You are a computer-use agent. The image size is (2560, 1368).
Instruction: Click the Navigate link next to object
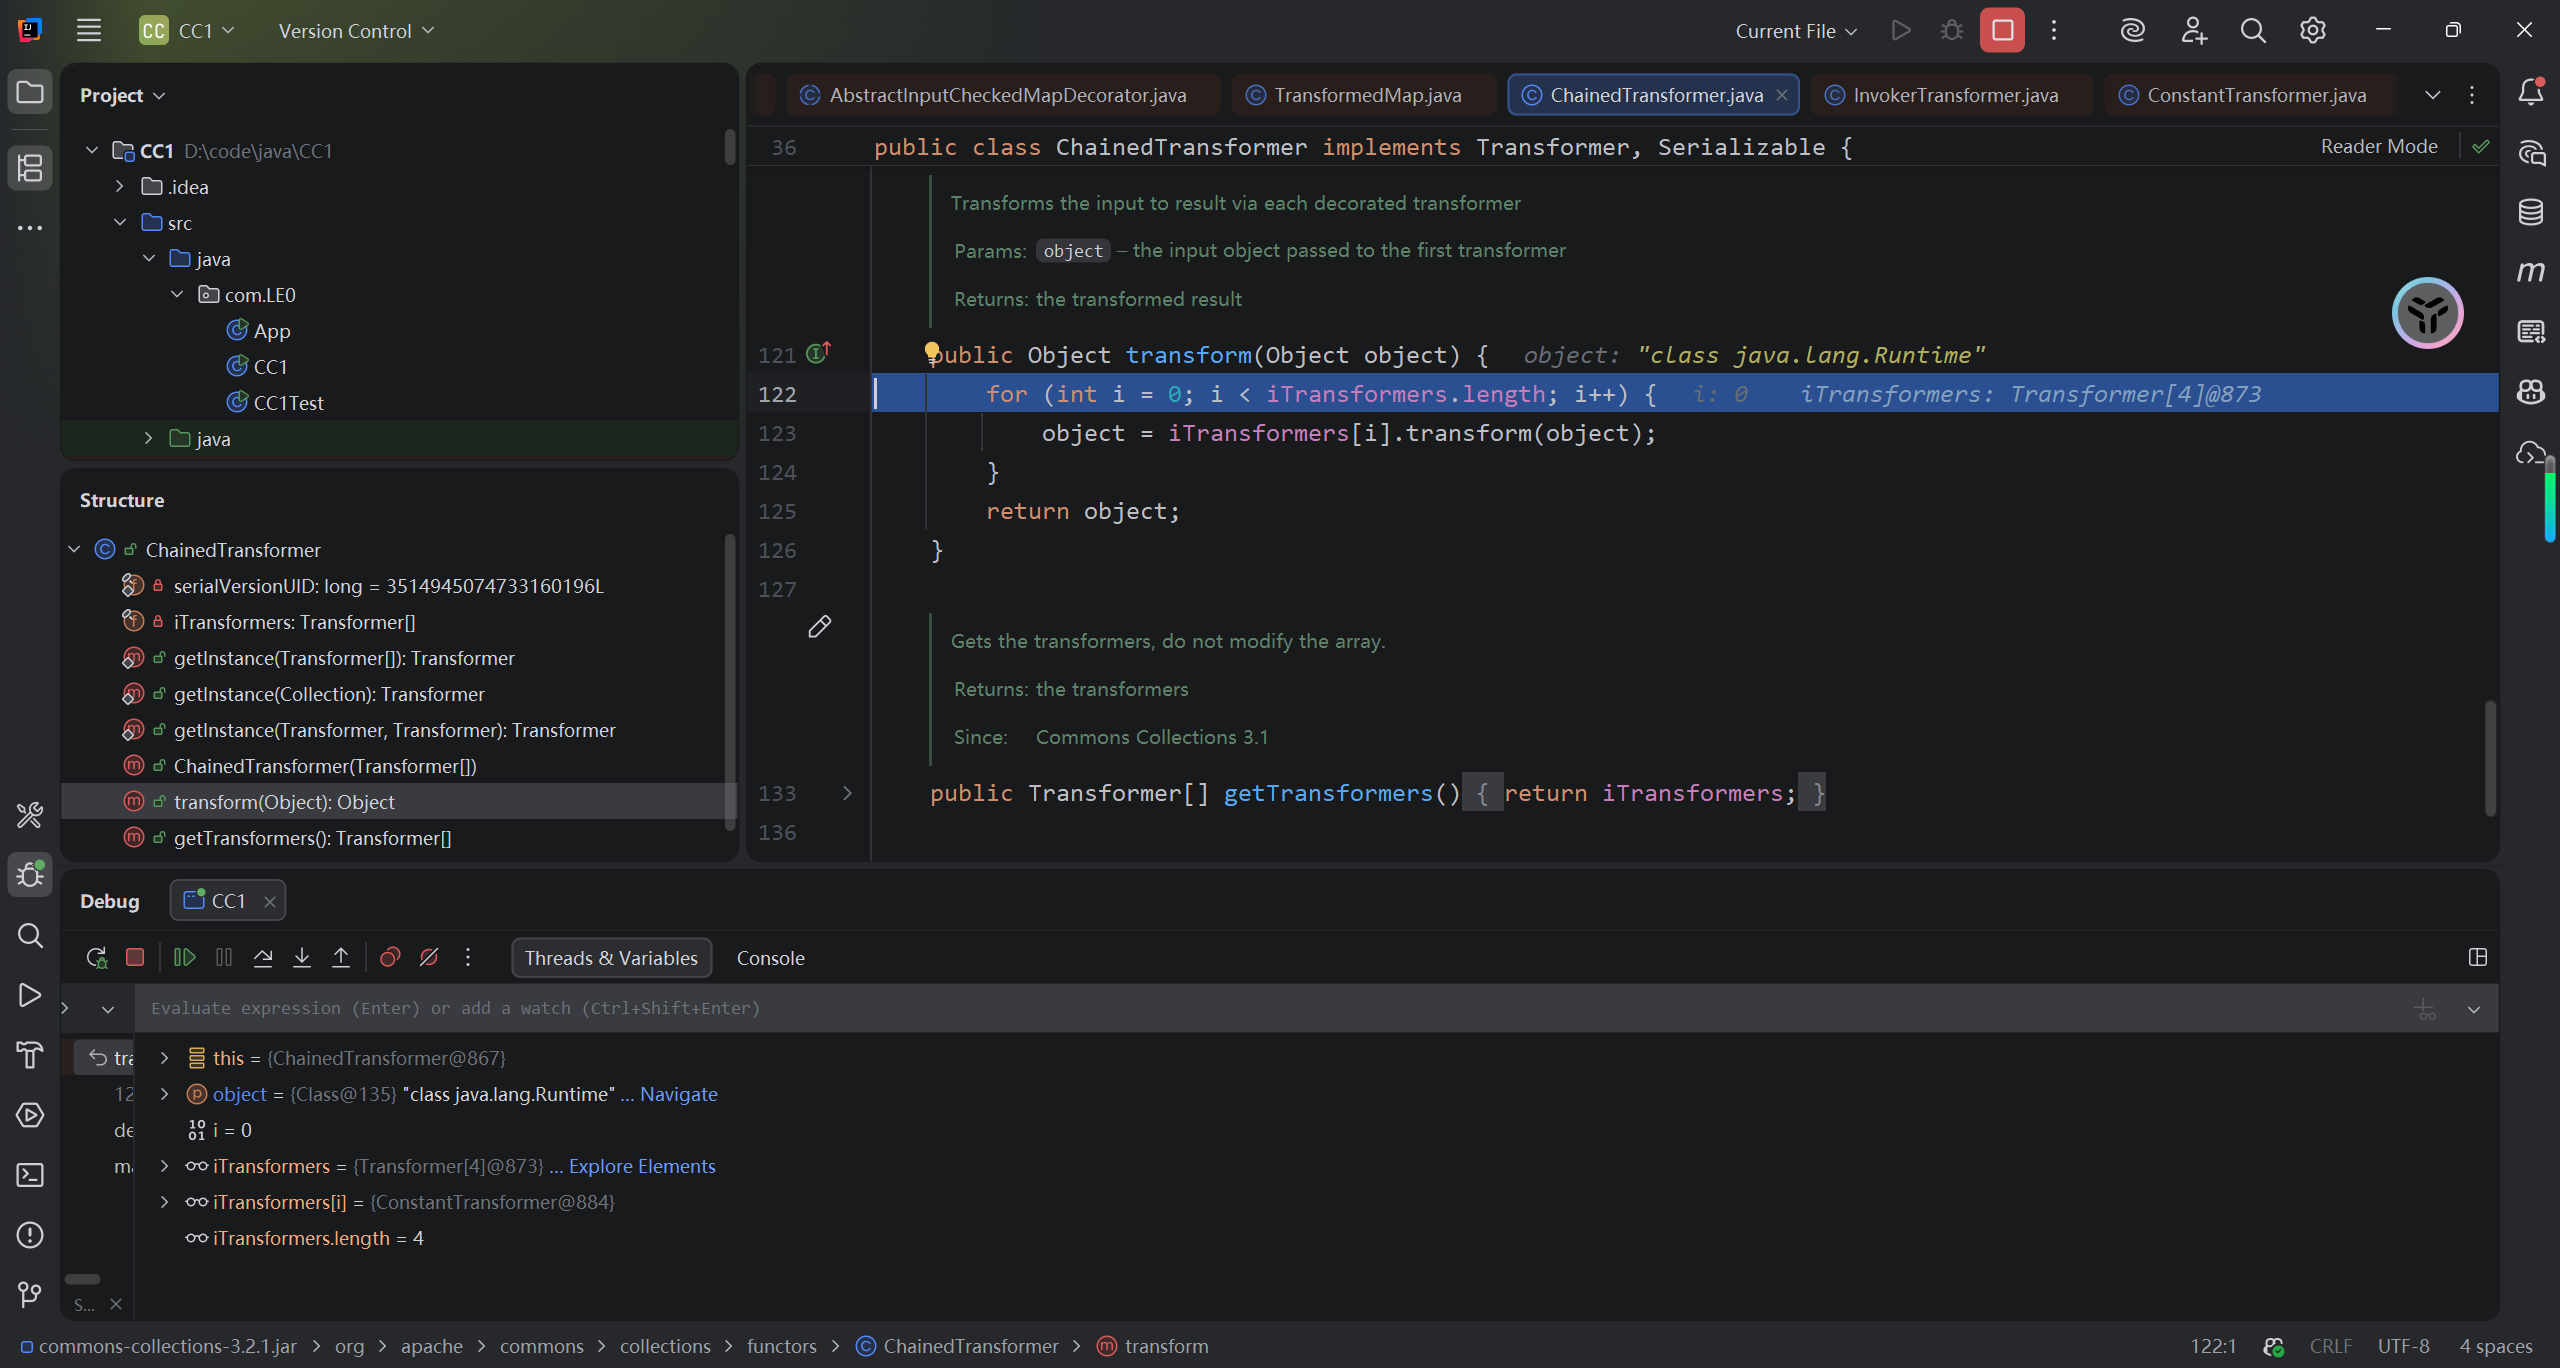678,1094
